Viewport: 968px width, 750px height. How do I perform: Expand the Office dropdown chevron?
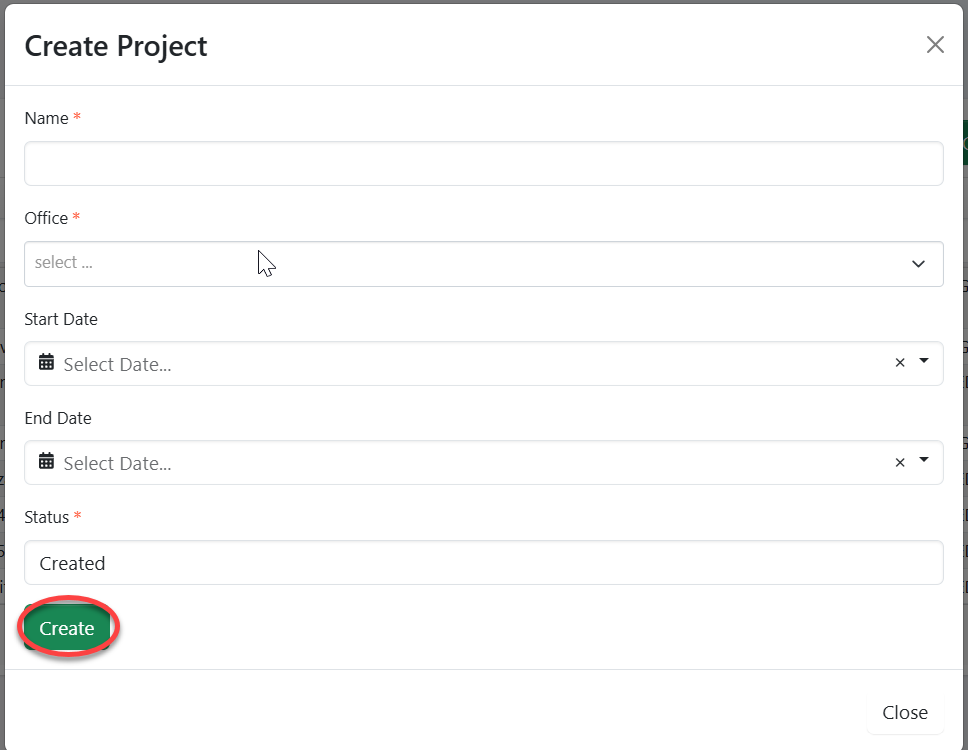tap(918, 264)
